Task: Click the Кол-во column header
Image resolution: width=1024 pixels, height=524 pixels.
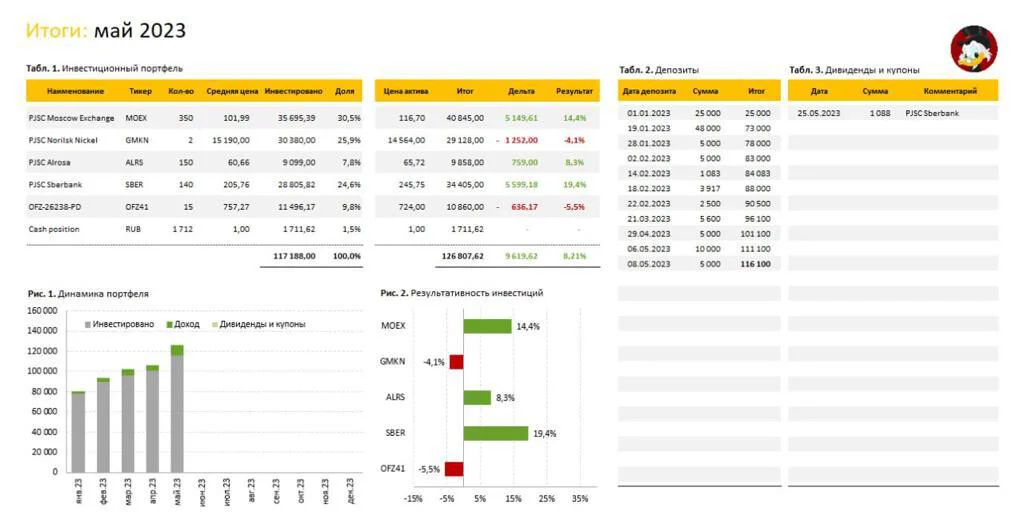Action: coord(181,91)
